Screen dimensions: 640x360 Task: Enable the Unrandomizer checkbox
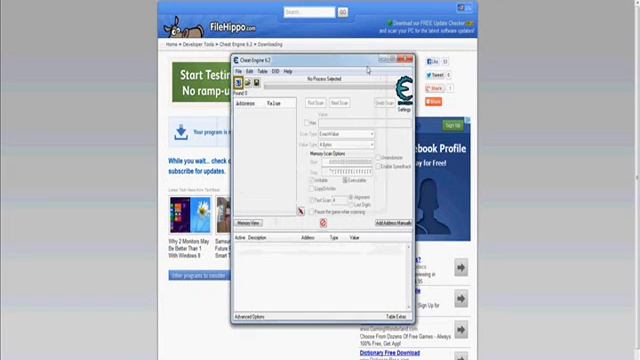coord(378,158)
